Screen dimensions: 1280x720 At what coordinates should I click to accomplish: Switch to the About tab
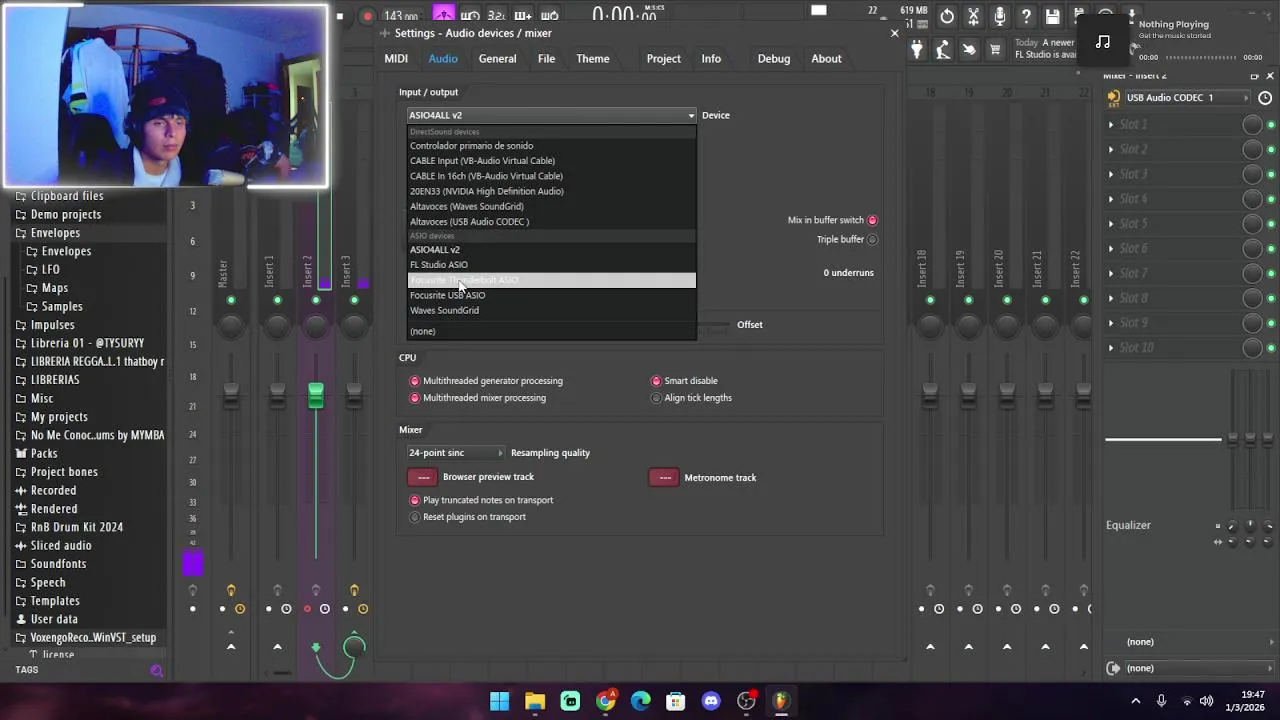pos(826,59)
